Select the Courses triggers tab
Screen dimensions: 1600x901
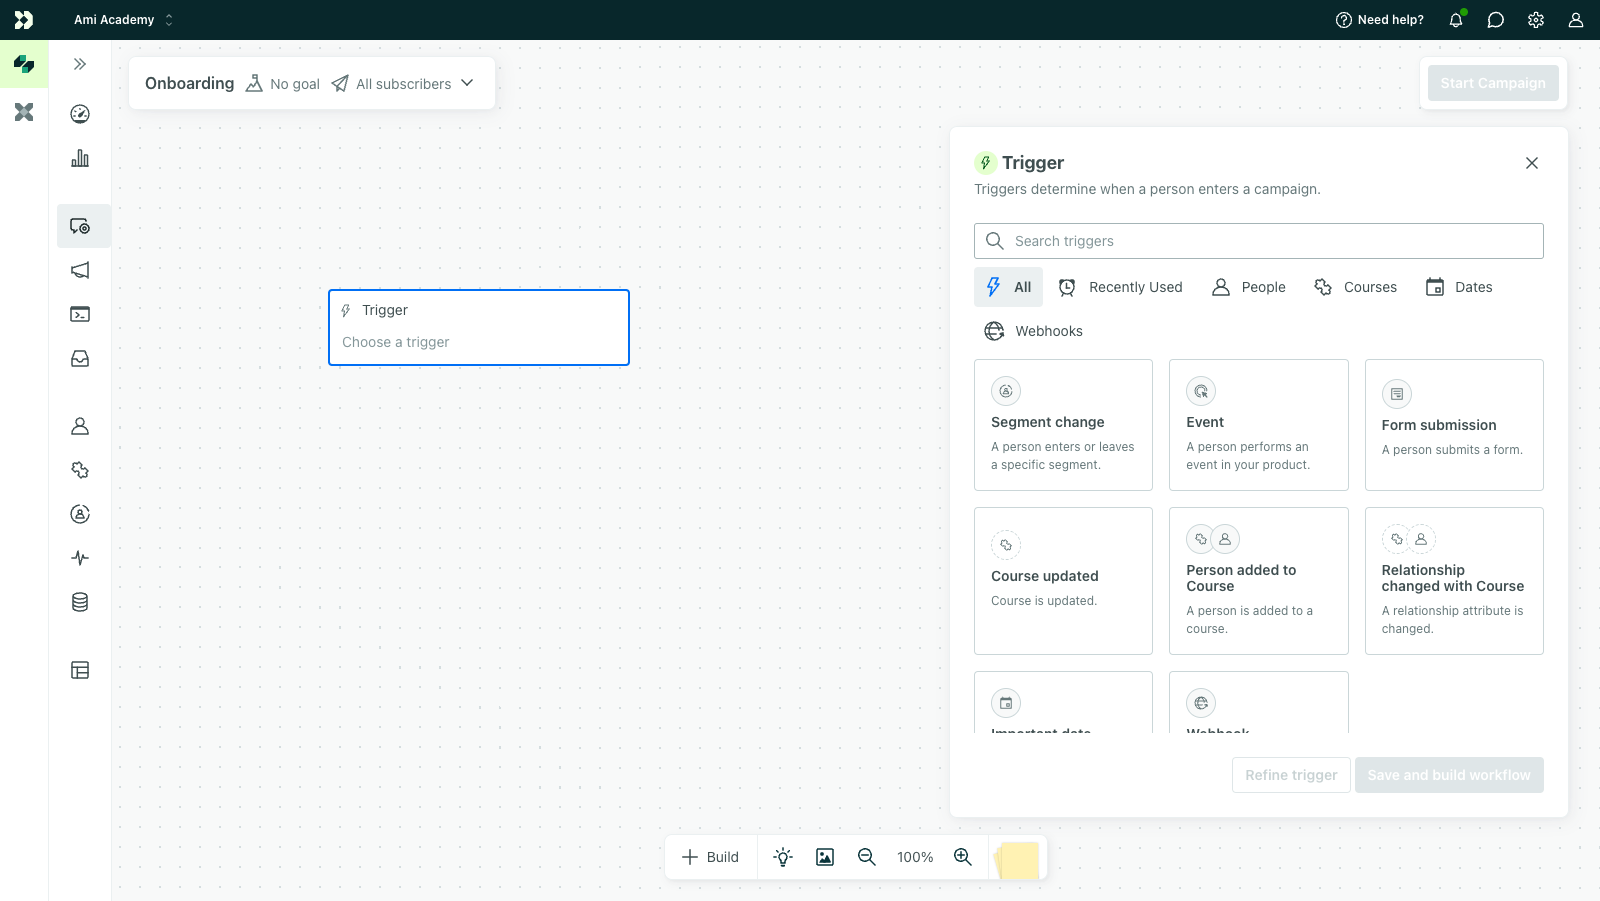[x=1355, y=287]
